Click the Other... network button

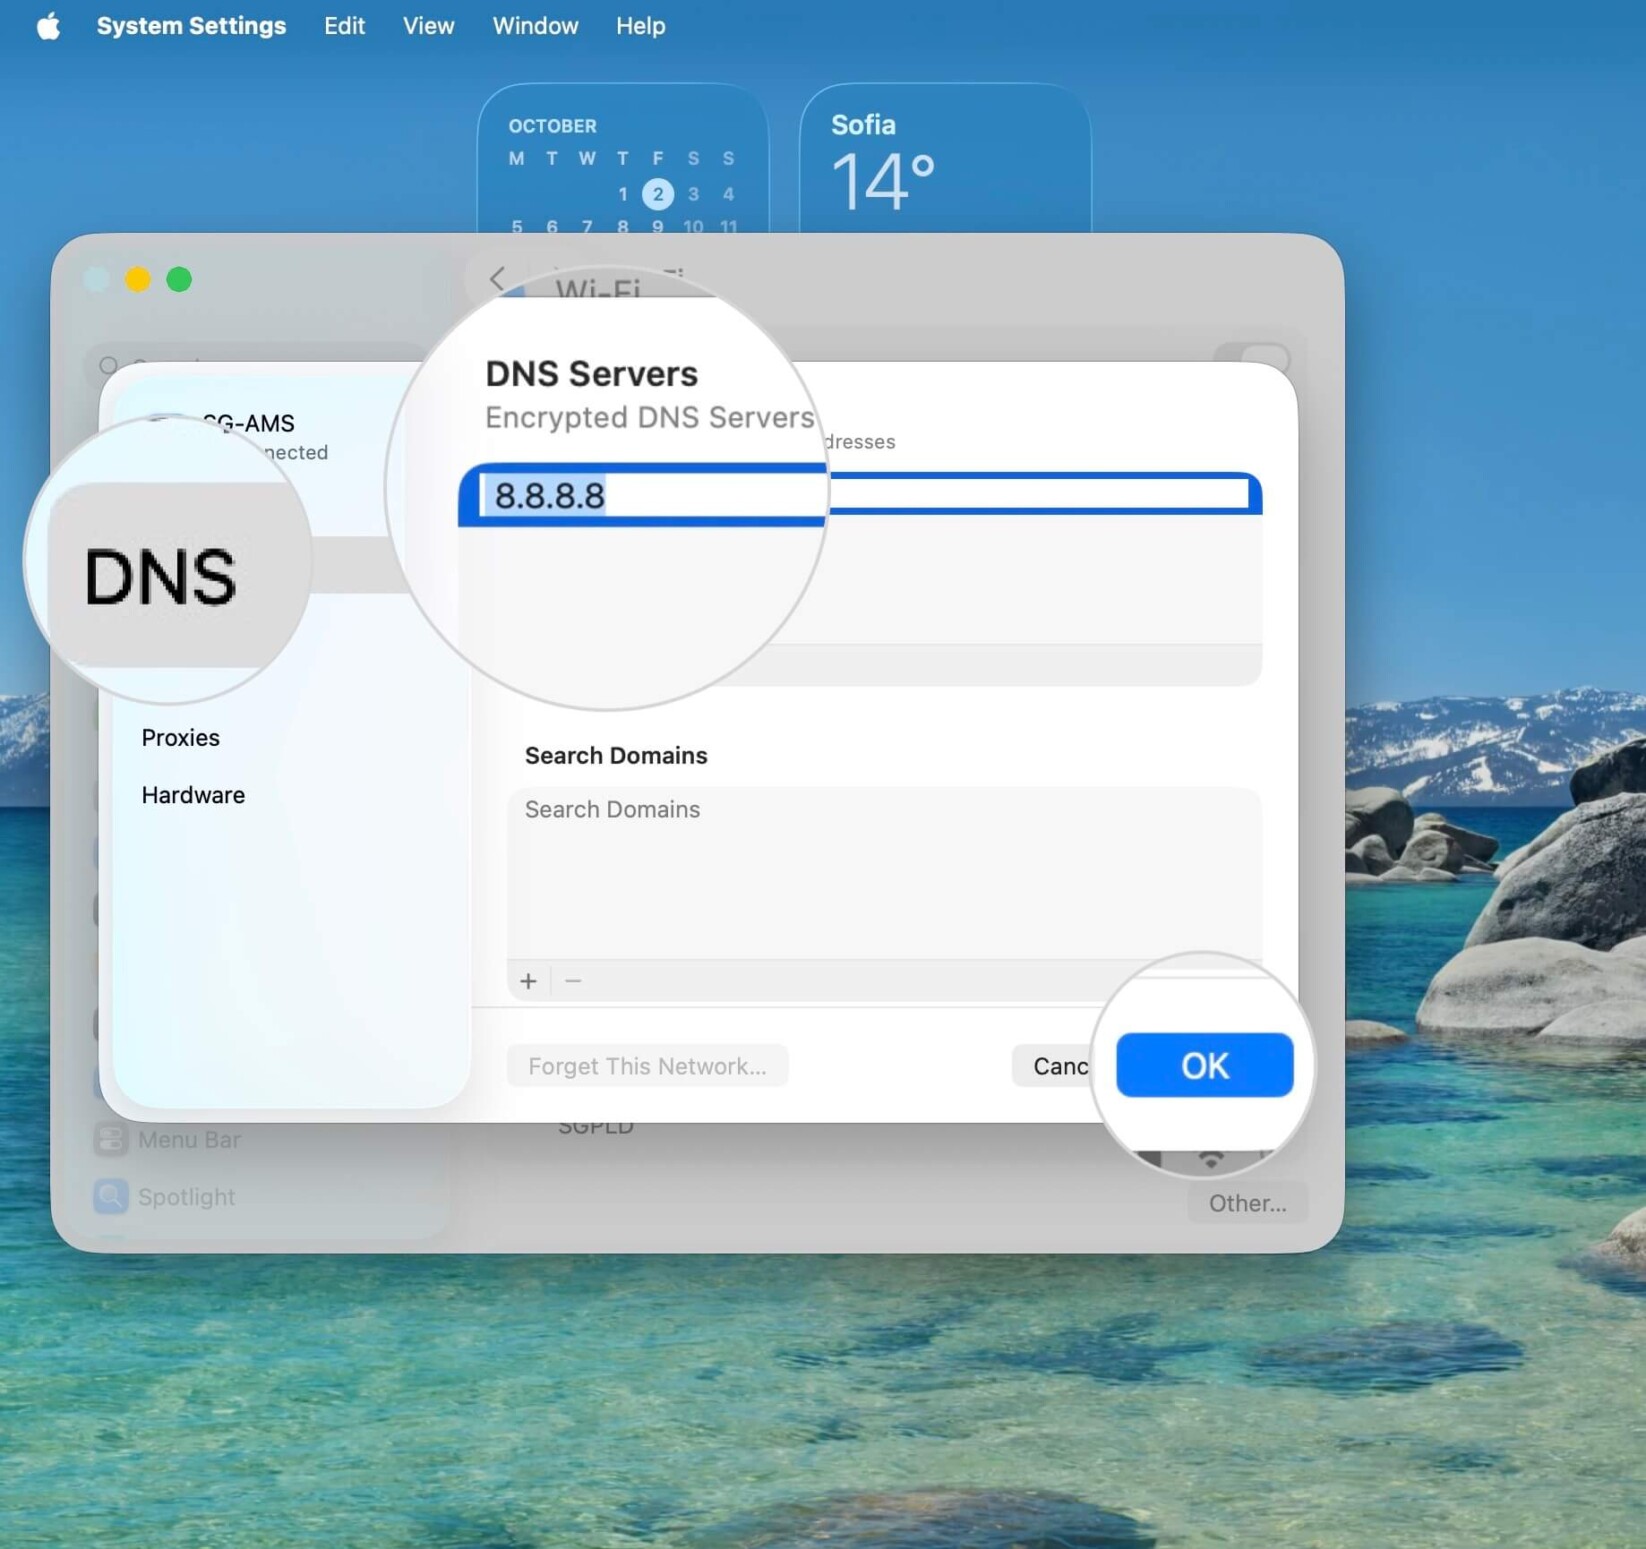(x=1247, y=1203)
